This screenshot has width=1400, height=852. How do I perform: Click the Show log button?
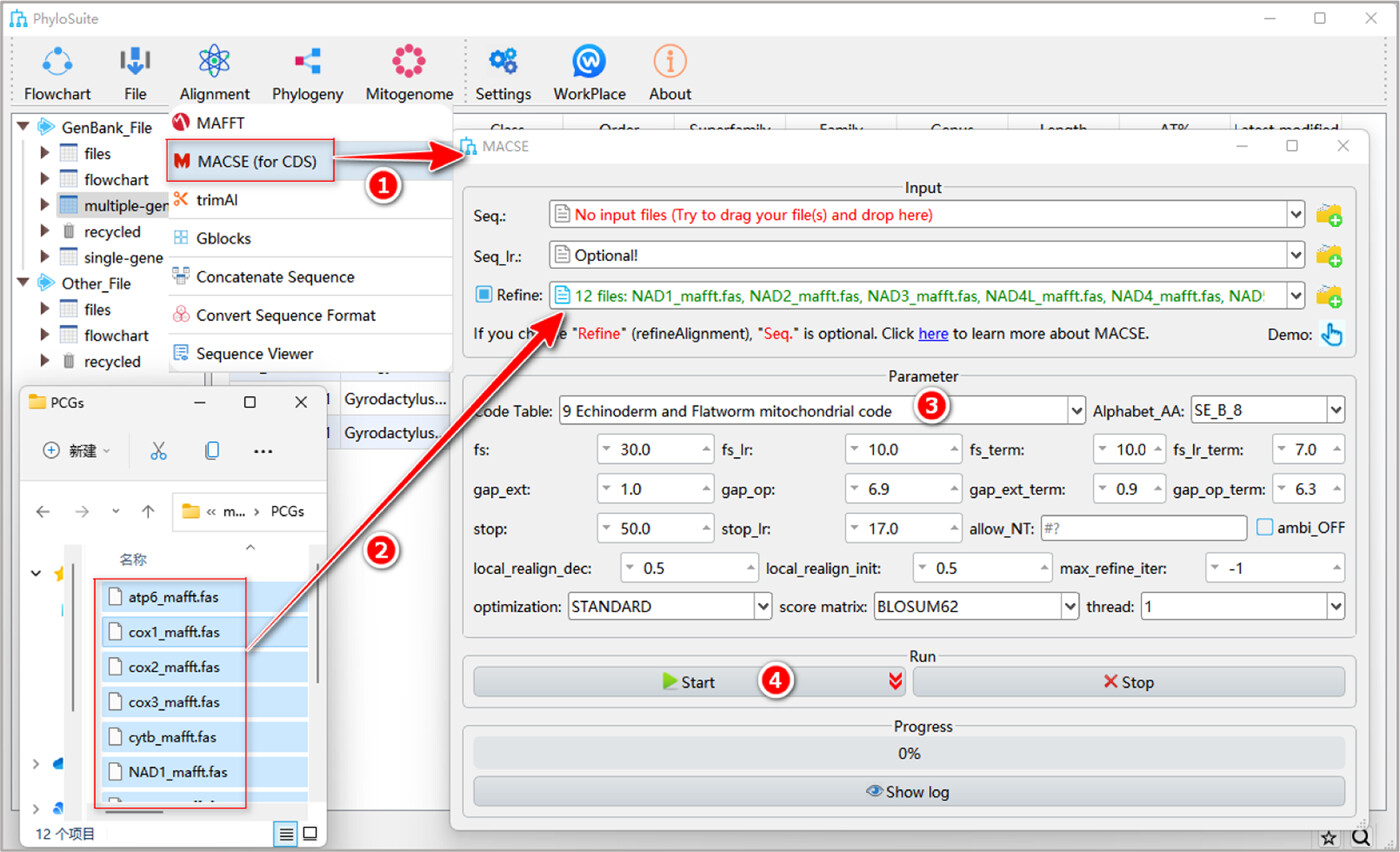[908, 791]
